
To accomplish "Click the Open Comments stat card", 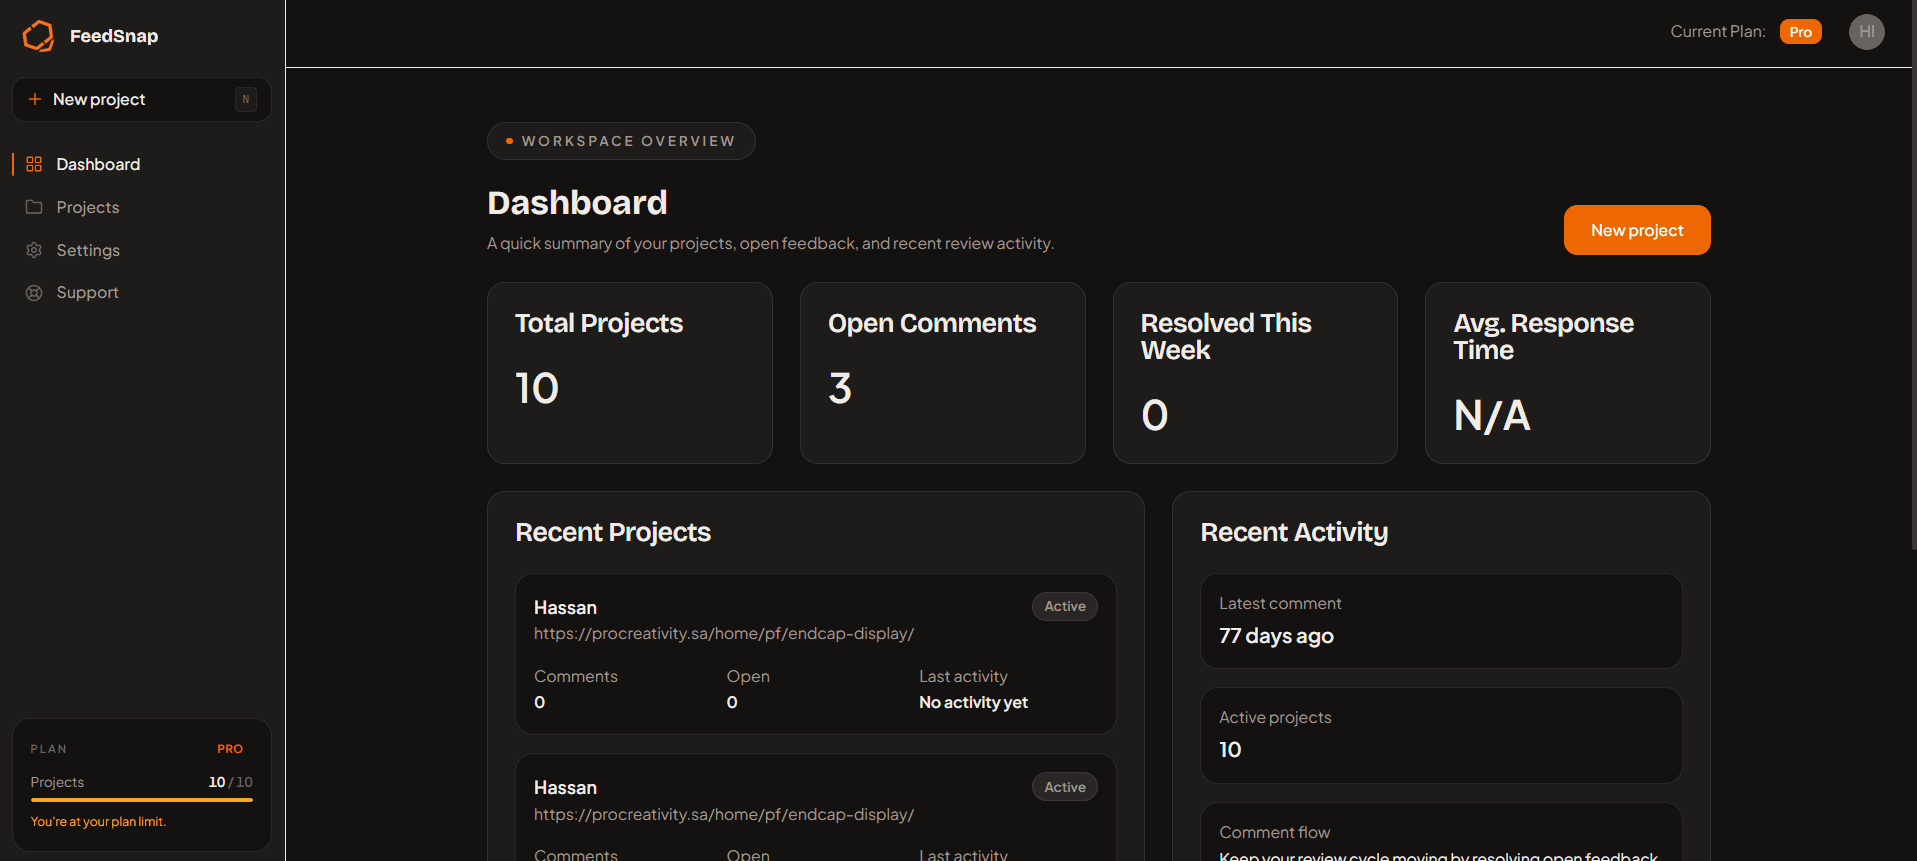I will coord(943,373).
